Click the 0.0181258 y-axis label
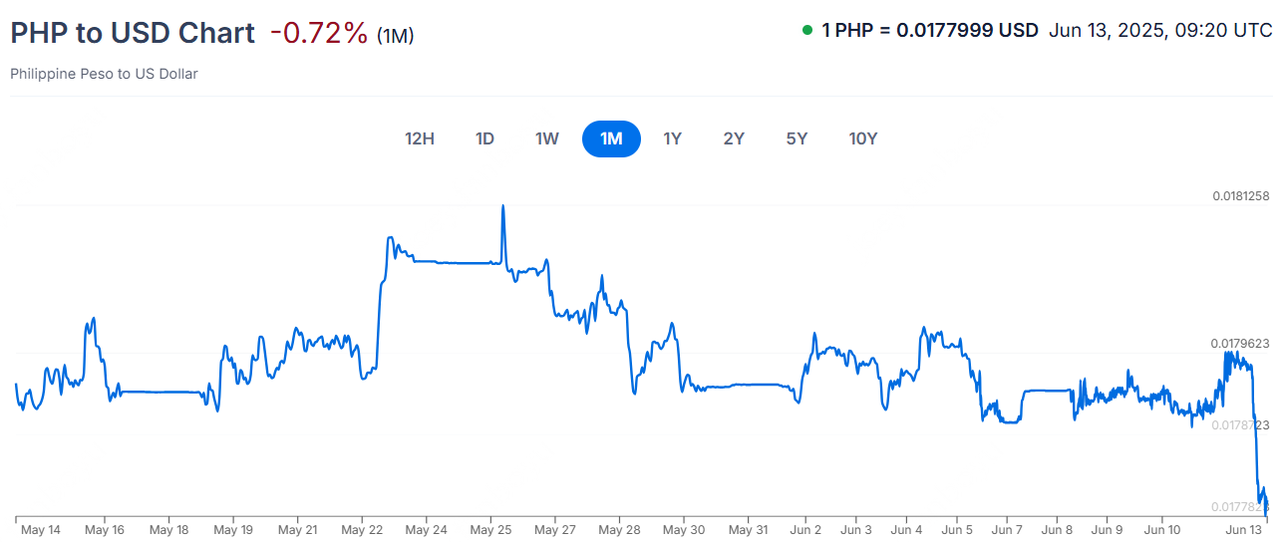The width and height of the screenshot is (1280, 542). (x=1240, y=196)
